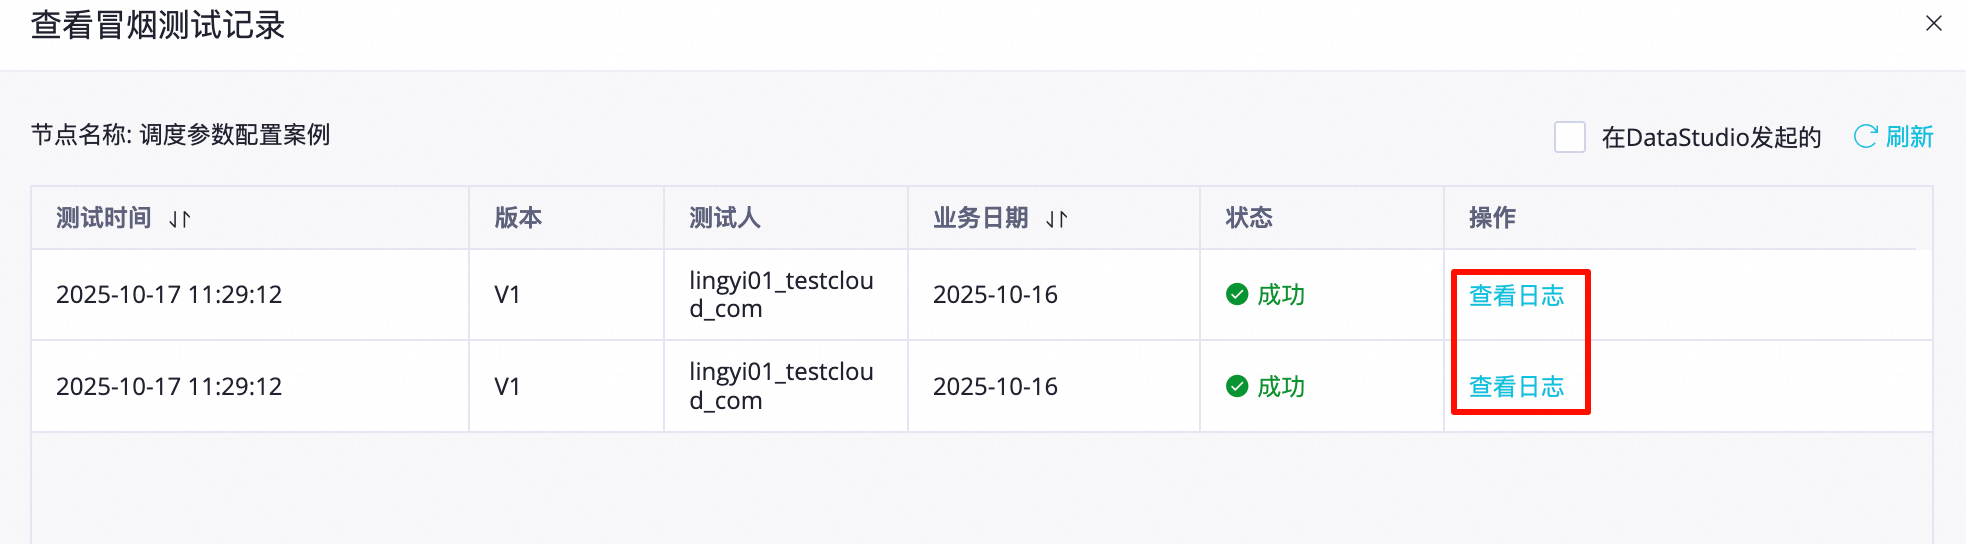Open 查看日志 for the second test record
The height and width of the screenshot is (544, 1966).
pos(1516,387)
